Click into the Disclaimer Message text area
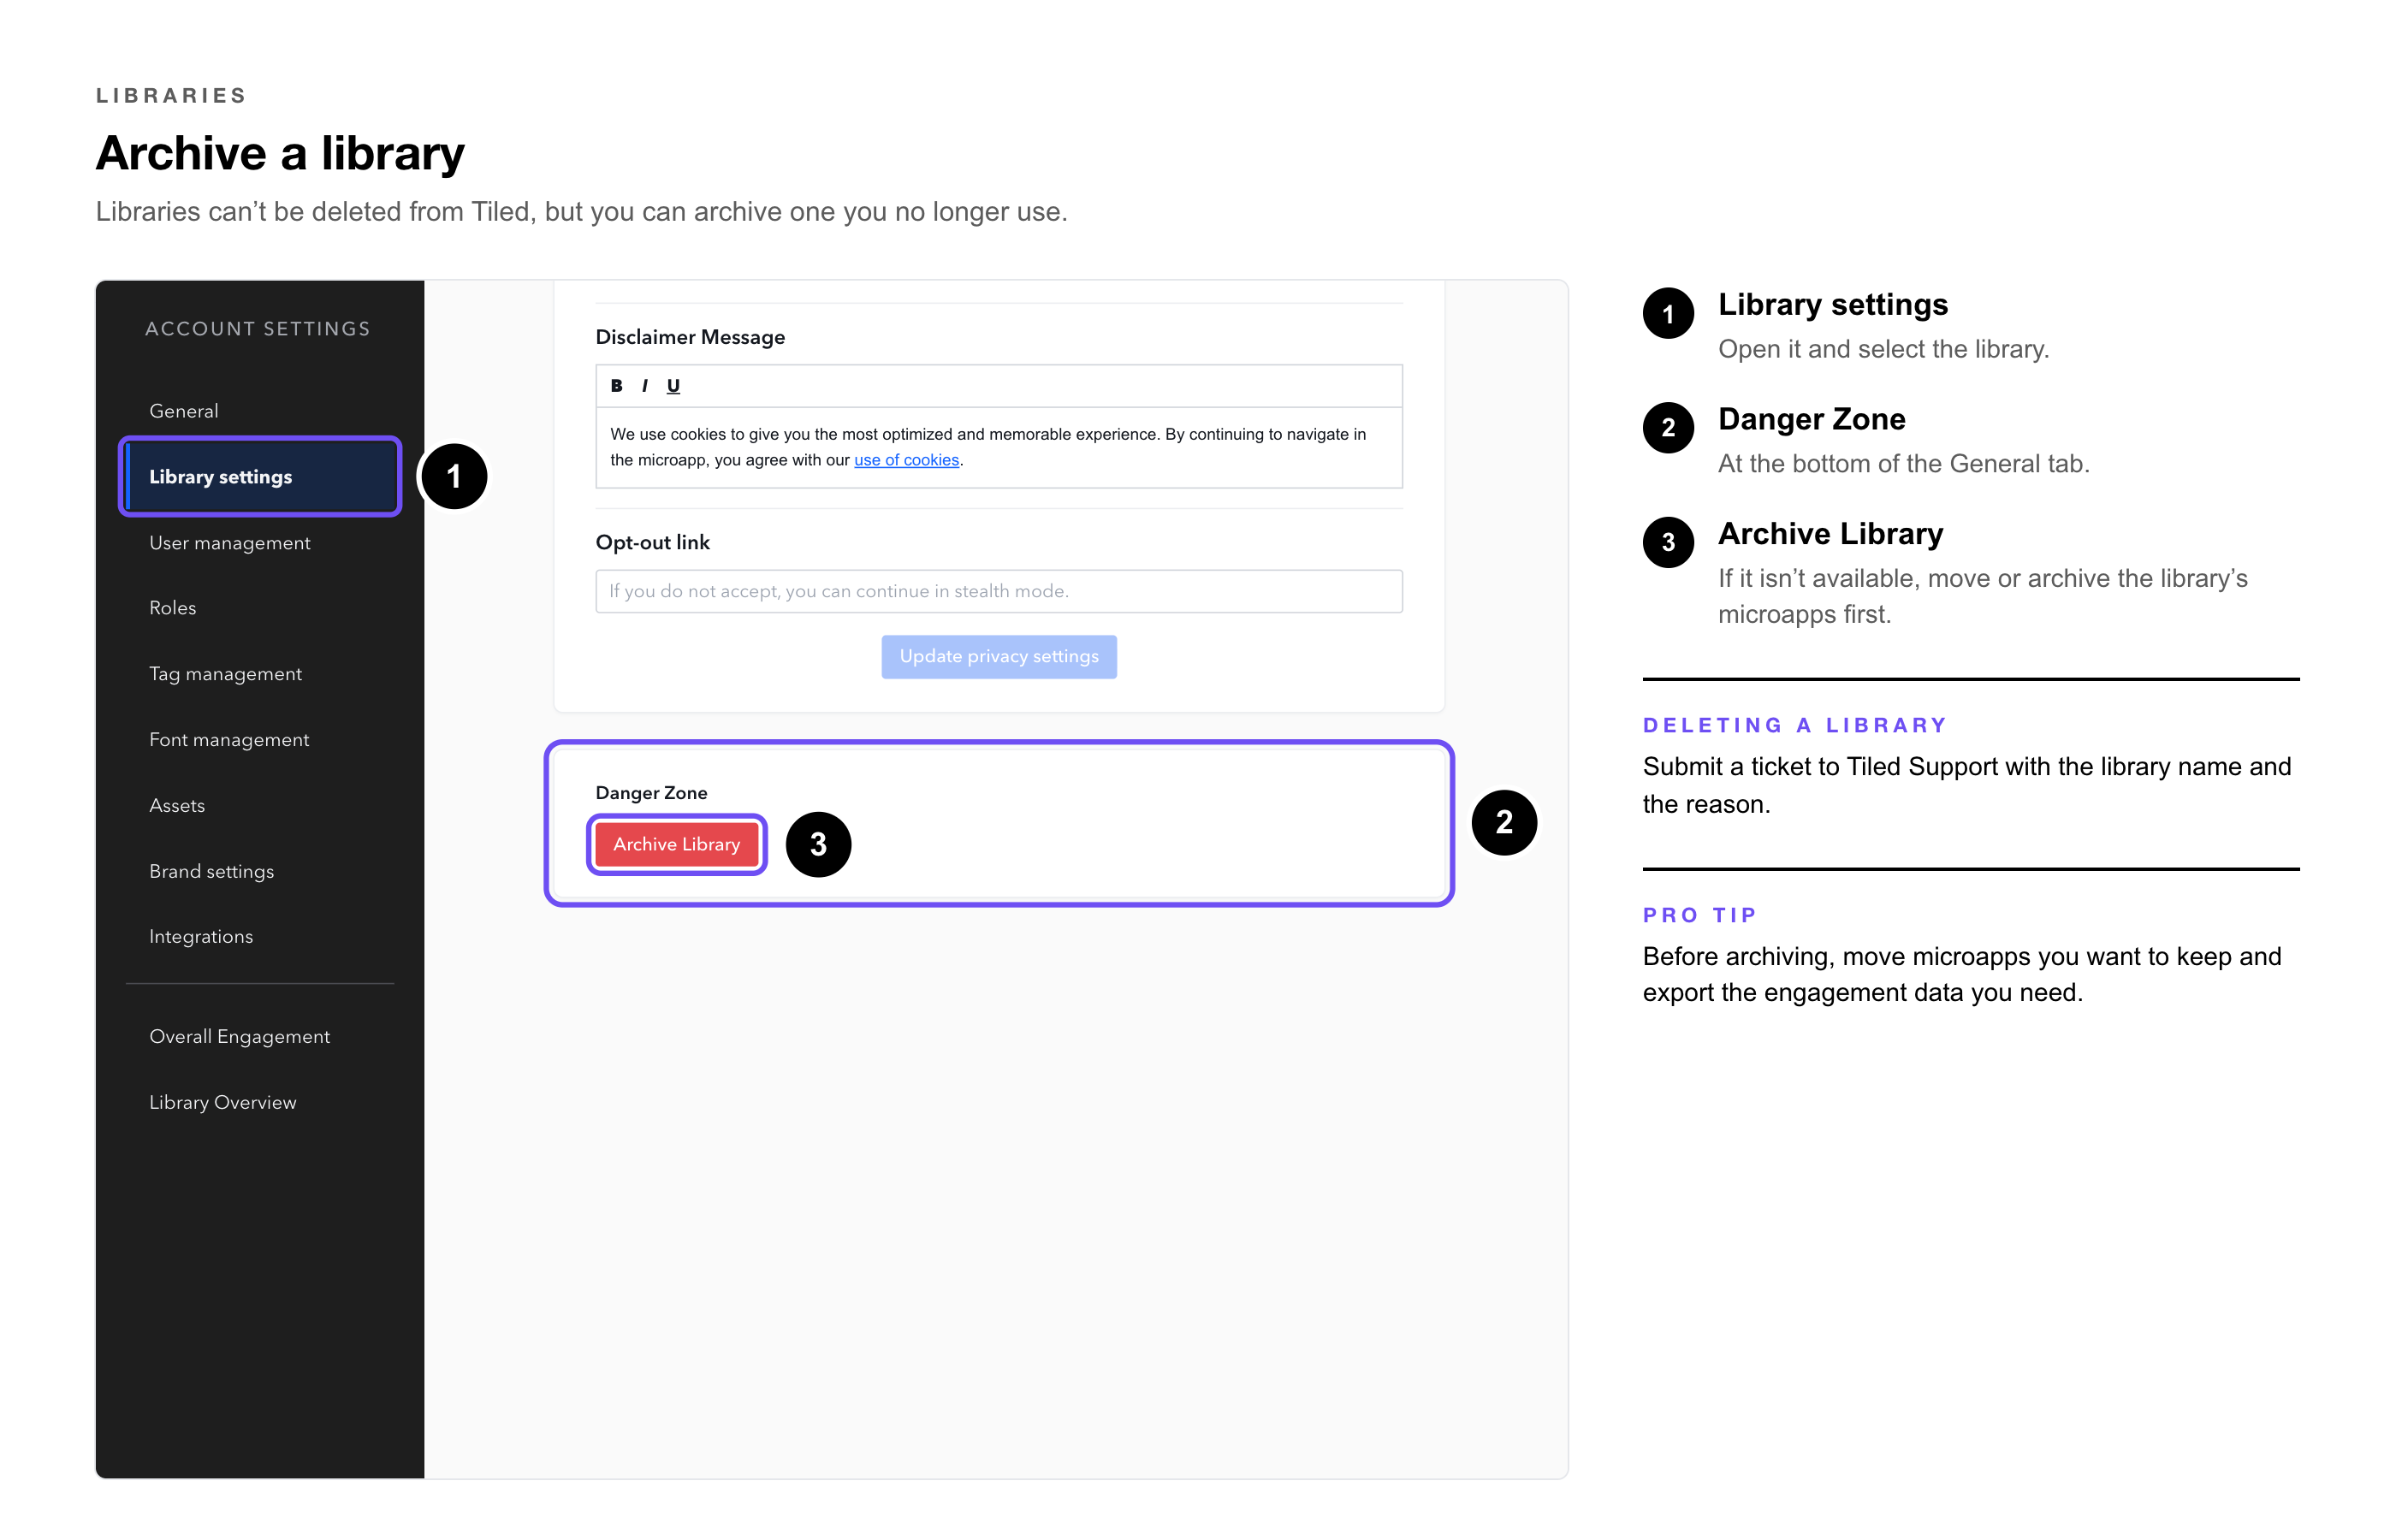 coord(999,447)
